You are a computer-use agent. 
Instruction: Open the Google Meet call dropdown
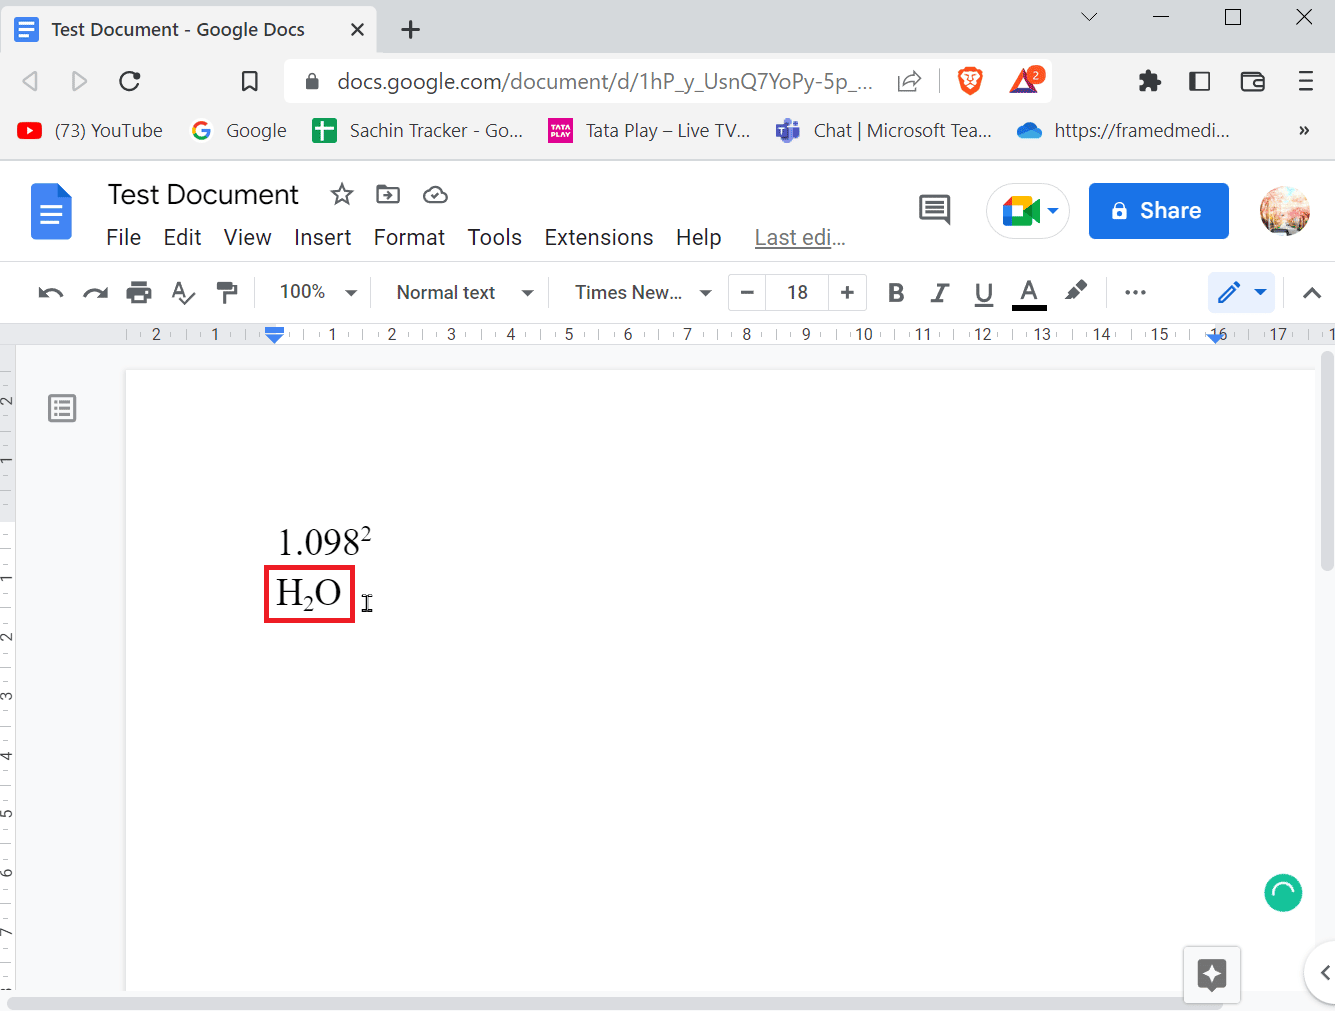[x=1028, y=211]
